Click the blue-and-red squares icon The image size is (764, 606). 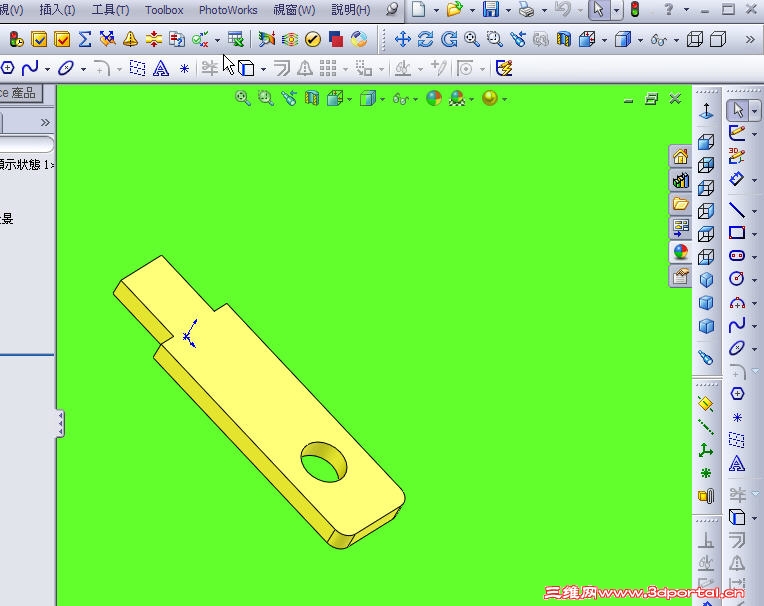[336, 39]
